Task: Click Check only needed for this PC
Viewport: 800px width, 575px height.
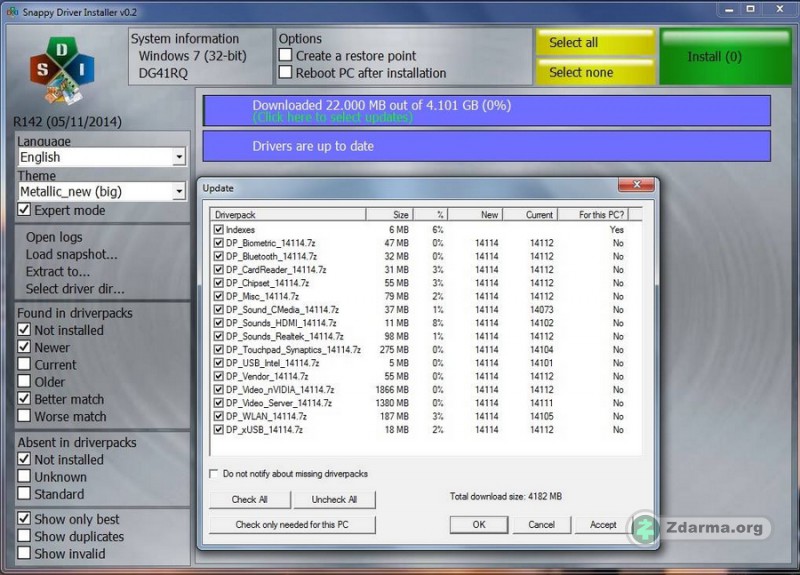Action: pyautogui.click(x=292, y=524)
